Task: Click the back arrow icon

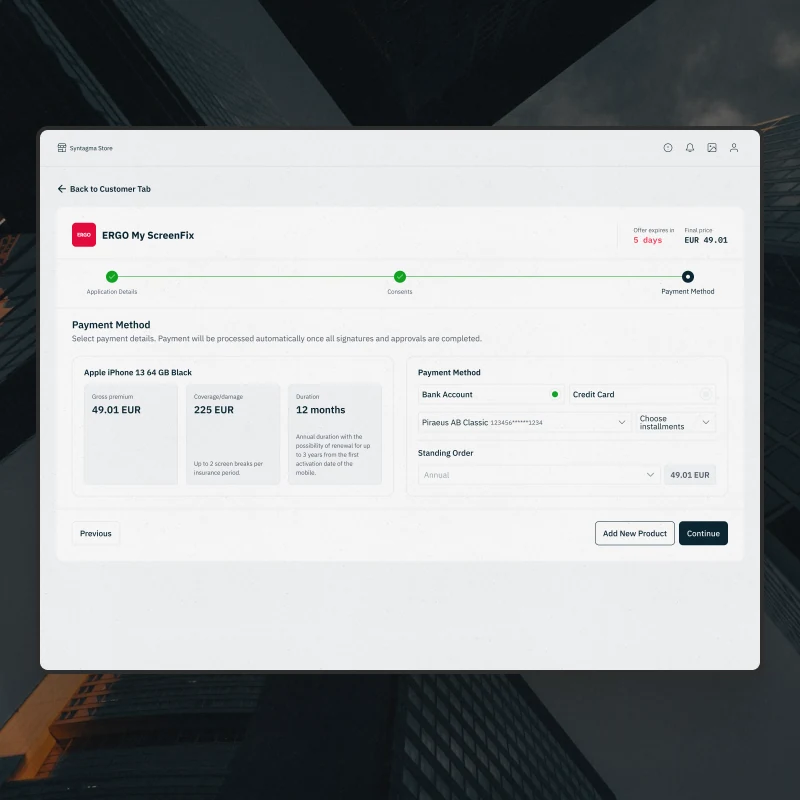Action: pos(62,189)
